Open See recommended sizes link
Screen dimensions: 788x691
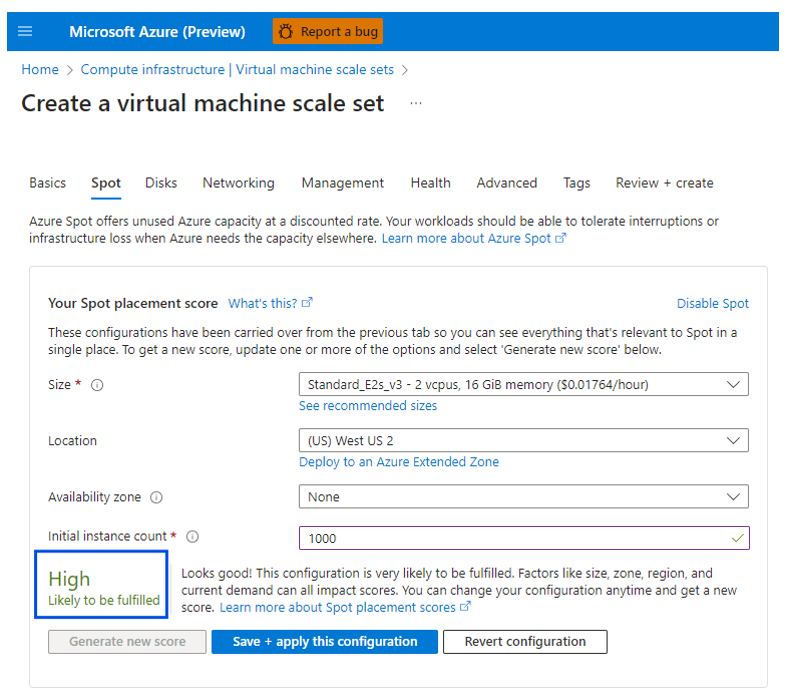pos(368,406)
